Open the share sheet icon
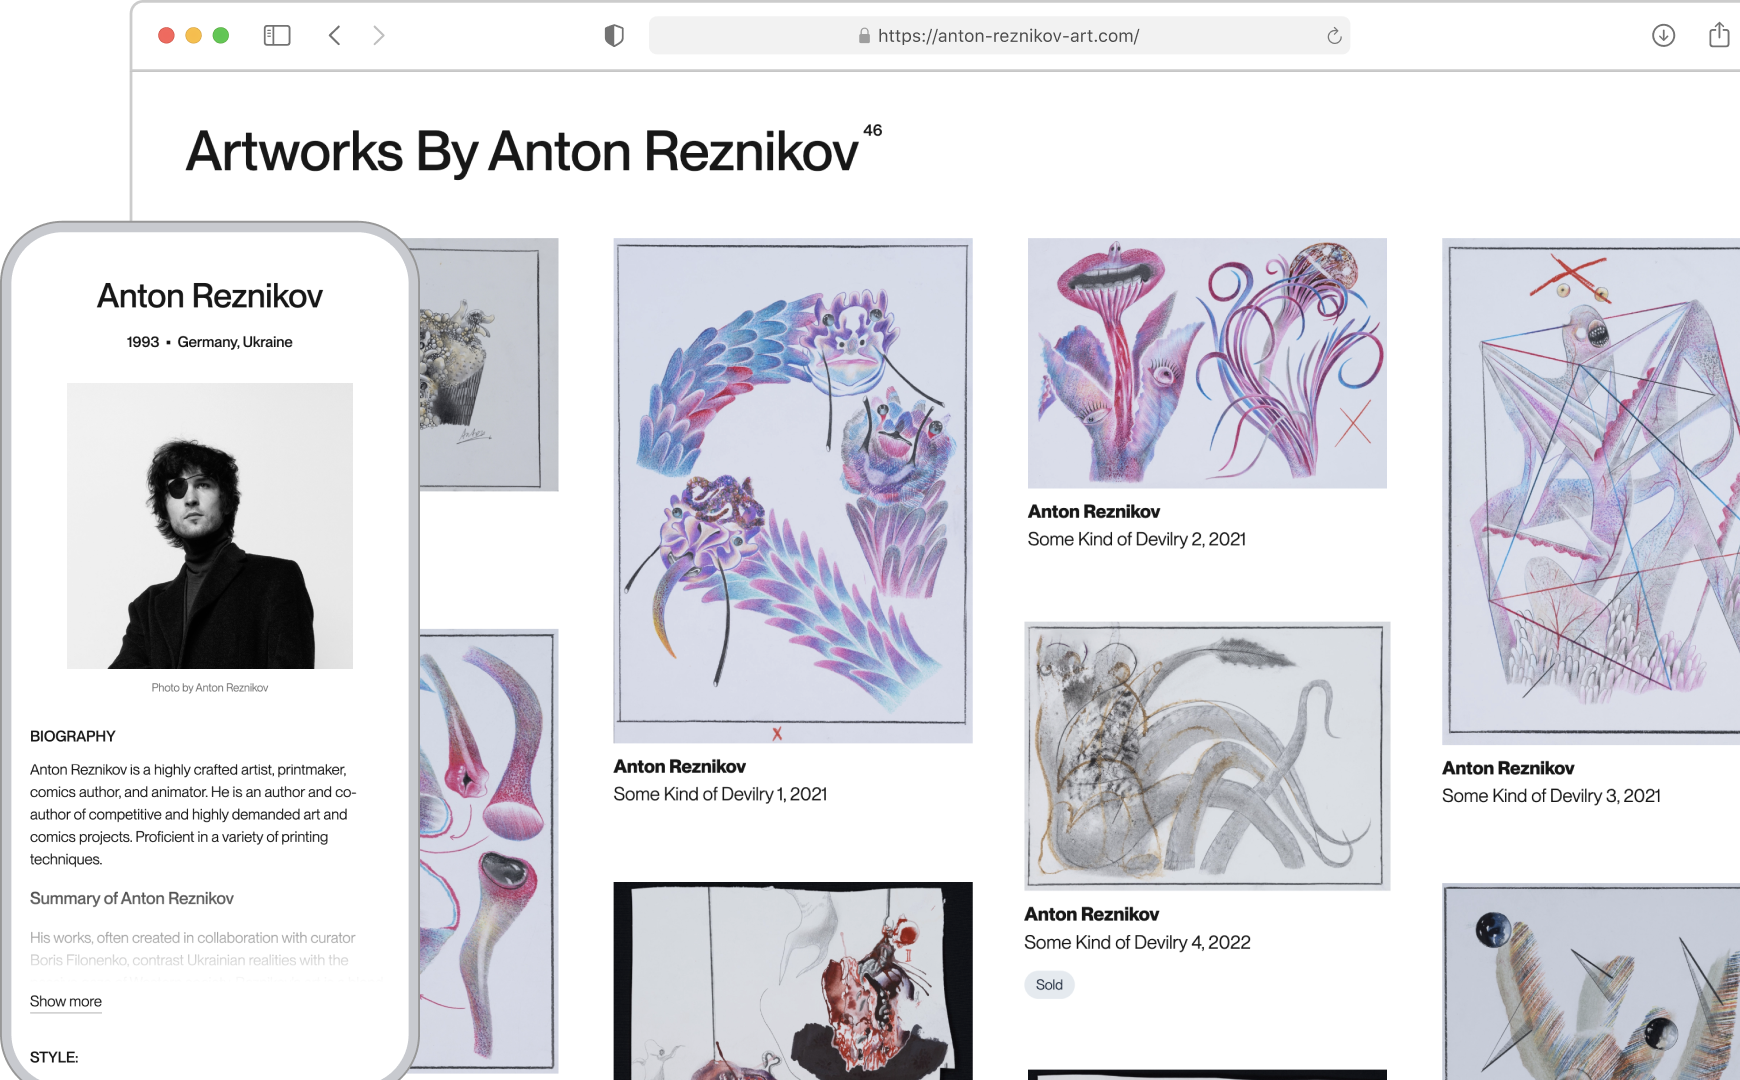1740x1080 pixels. click(1719, 35)
